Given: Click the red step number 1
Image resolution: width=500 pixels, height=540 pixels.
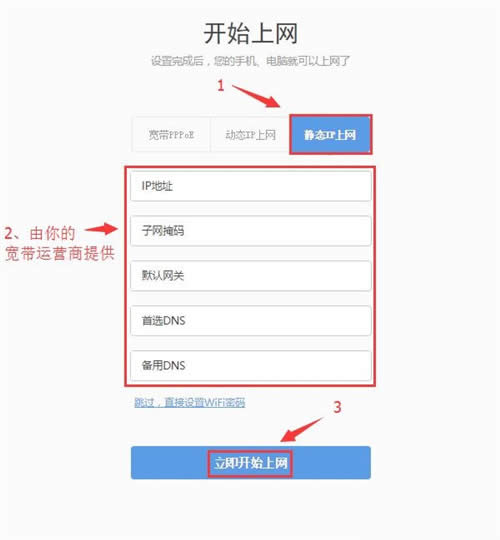Looking at the screenshot, I should coord(221,85).
